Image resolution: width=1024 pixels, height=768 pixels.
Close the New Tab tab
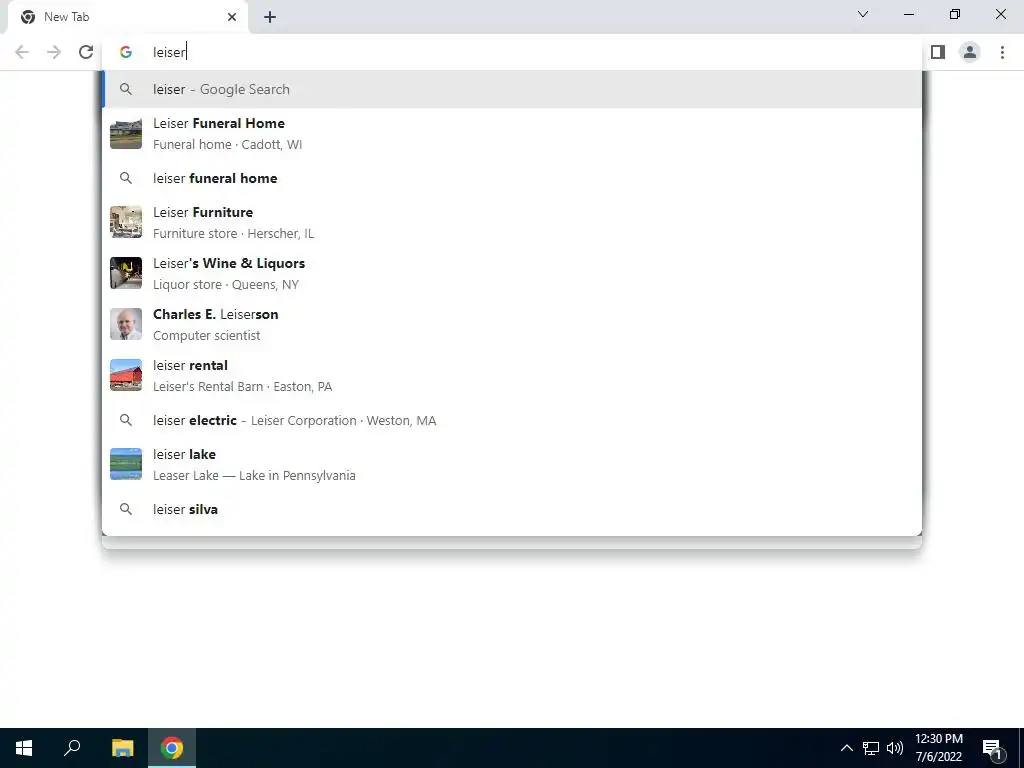(x=232, y=17)
